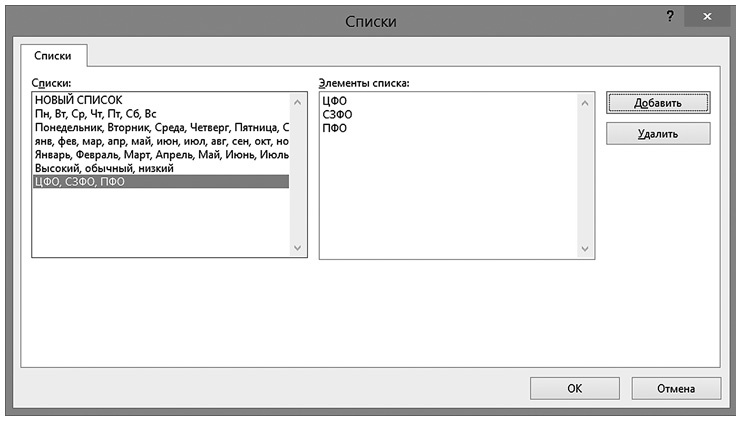This screenshot has width=741, height=421.
Task: Pick the янв, фев, мар list entry
Action: point(160,141)
